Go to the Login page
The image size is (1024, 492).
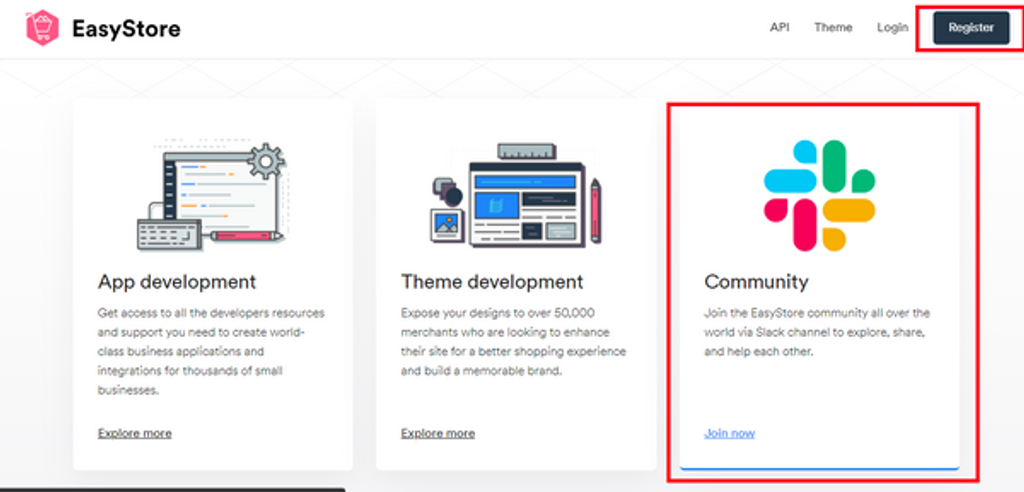pyautogui.click(x=892, y=28)
